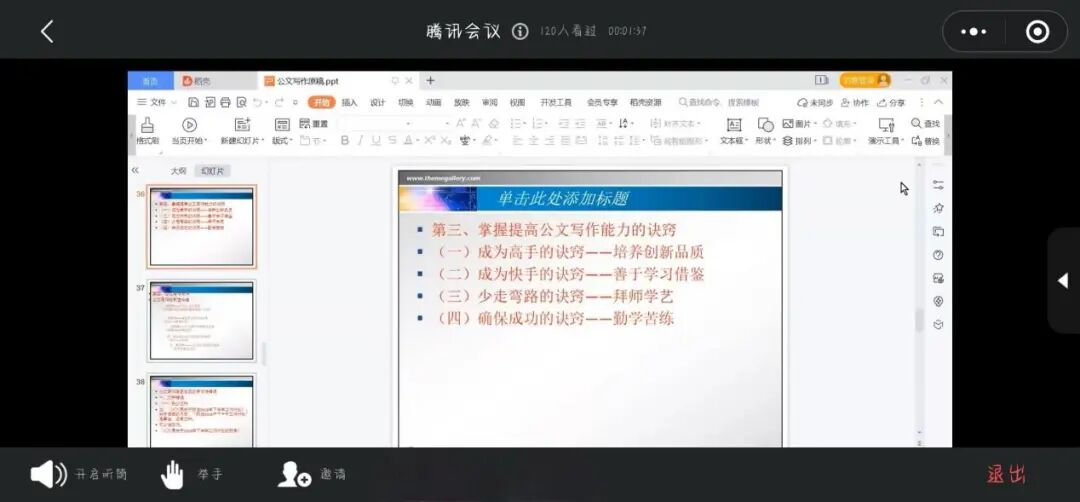This screenshot has height=502, width=1080.
Task: Open the 版式 layout dropdown
Action: (x=282, y=140)
